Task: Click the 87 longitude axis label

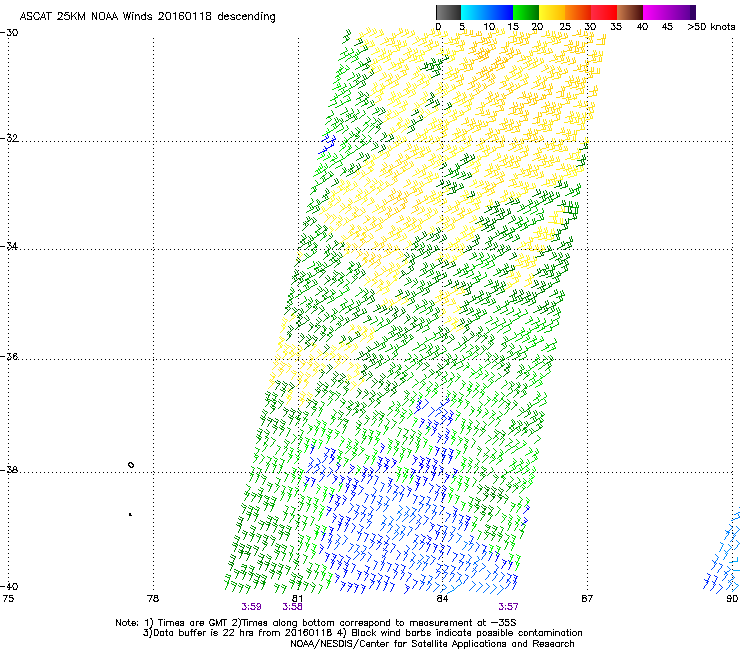Action: point(587,599)
